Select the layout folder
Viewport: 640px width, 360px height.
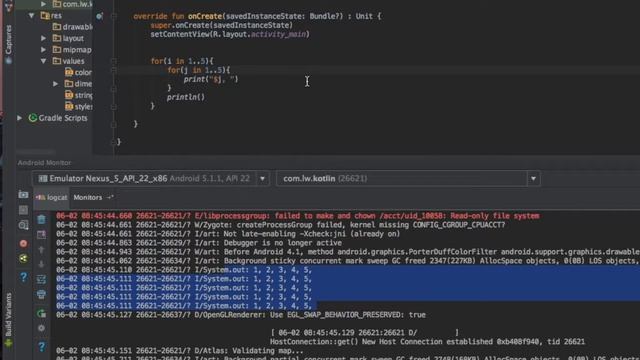(x=68, y=38)
